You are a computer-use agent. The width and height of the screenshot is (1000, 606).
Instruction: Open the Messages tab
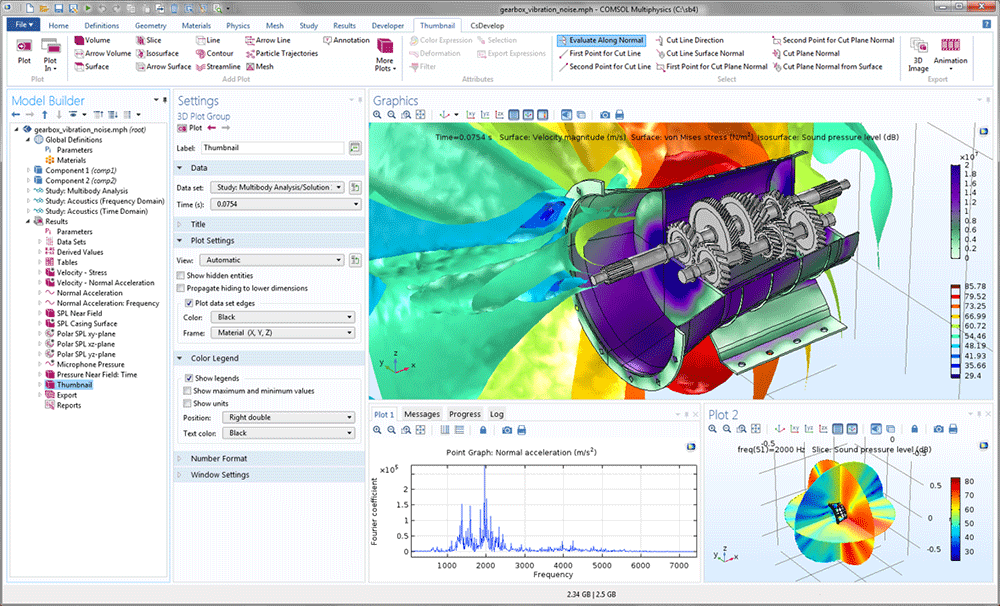[x=421, y=414]
